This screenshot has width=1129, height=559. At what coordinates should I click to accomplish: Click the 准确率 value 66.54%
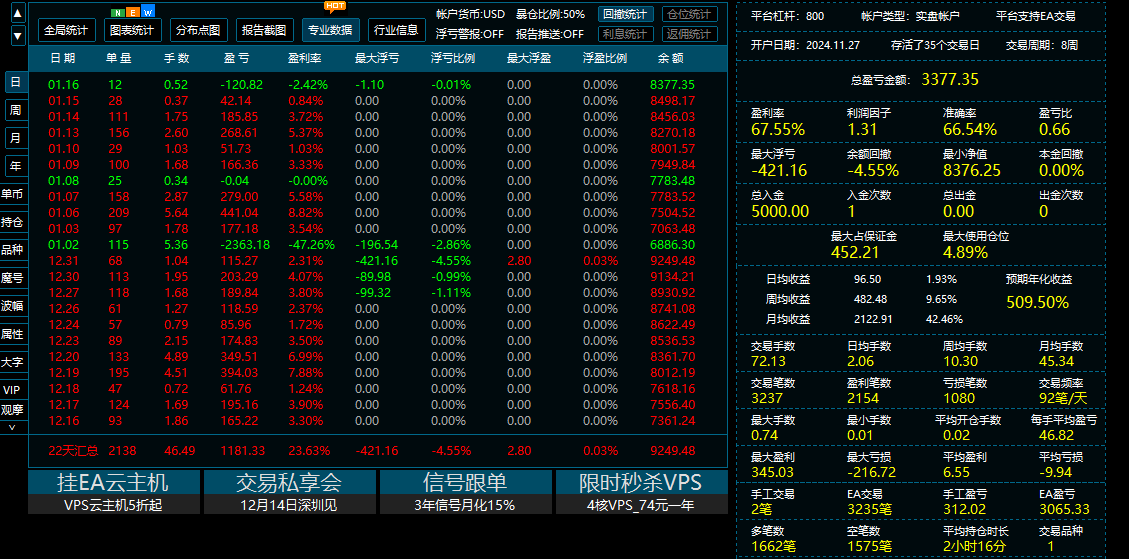pyautogui.click(x=970, y=130)
